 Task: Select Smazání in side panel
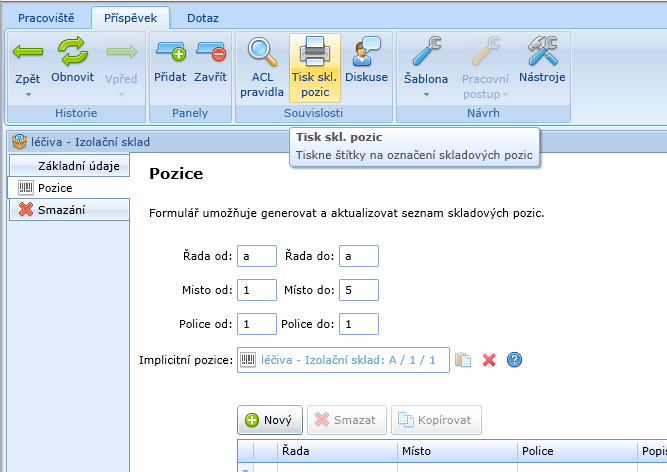coord(68,209)
